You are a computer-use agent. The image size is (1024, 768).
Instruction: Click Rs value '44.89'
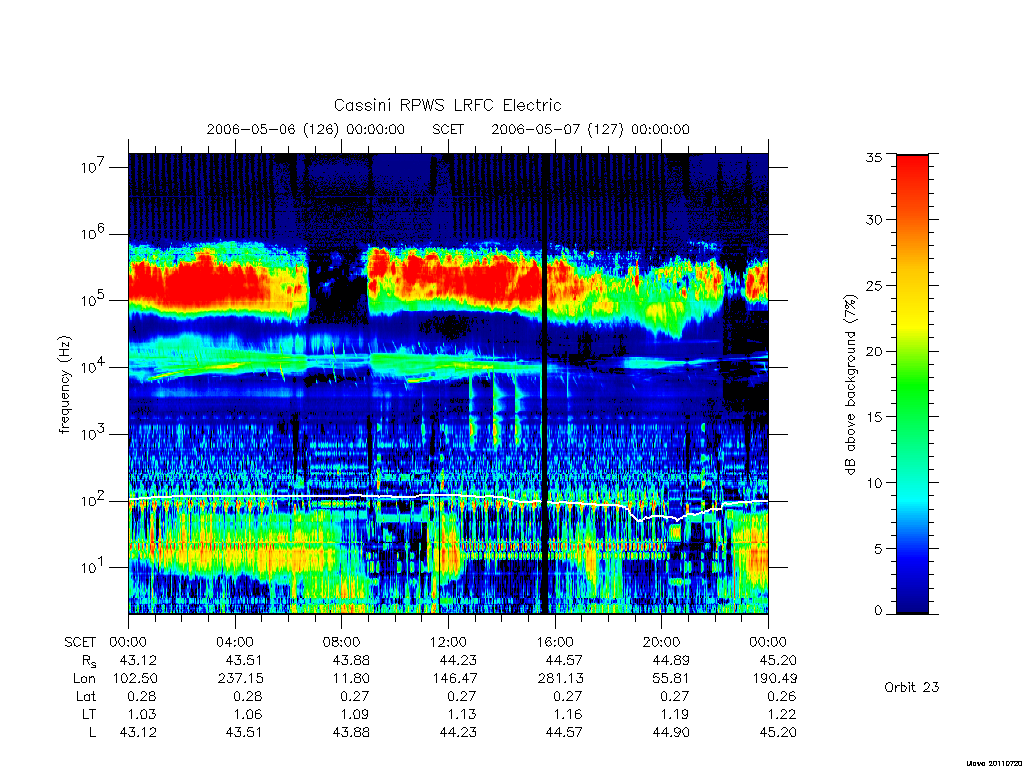click(671, 660)
